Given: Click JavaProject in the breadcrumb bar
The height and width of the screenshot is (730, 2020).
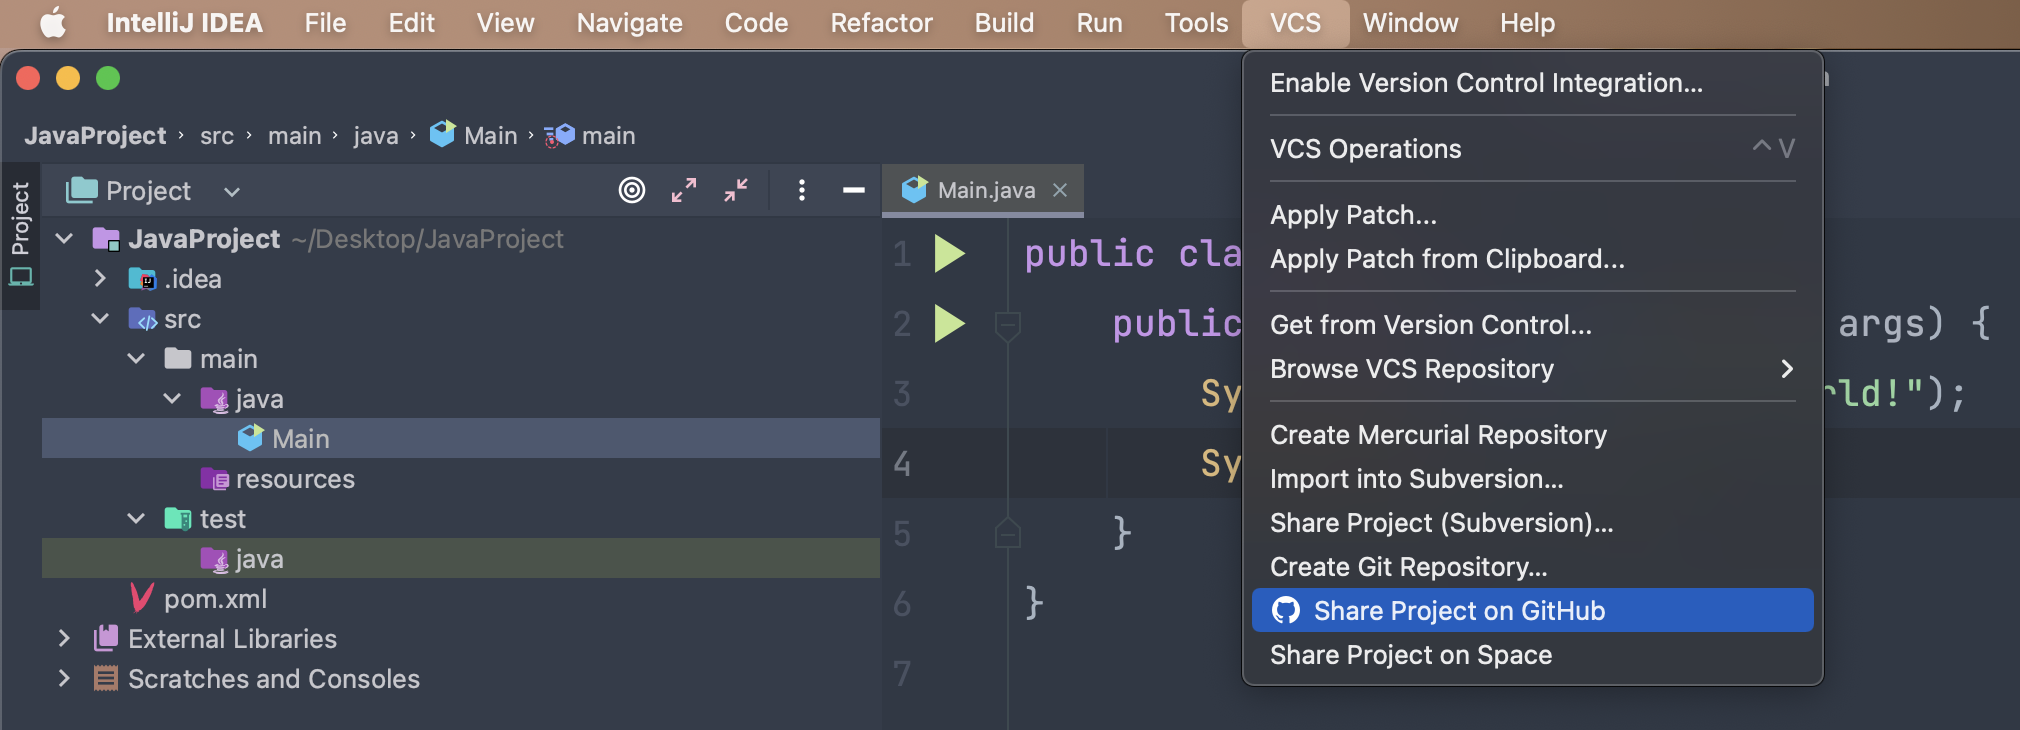Looking at the screenshot, I should click(95, 135).
